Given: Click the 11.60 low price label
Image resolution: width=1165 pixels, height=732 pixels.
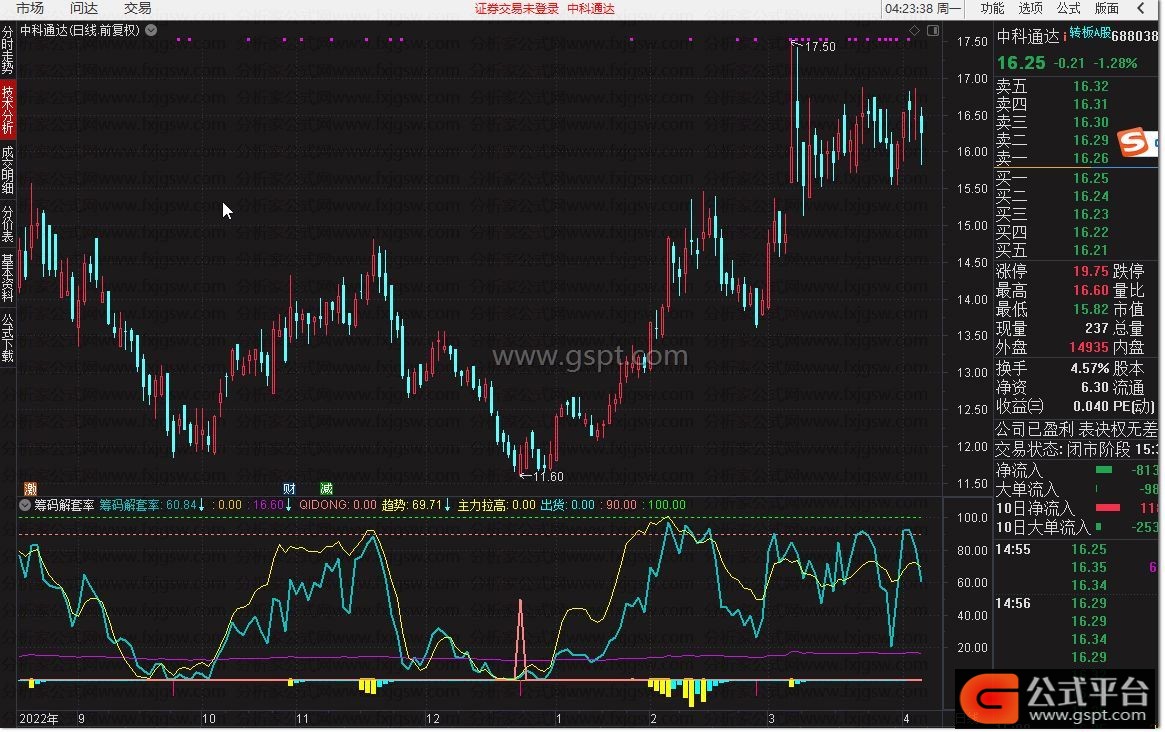Looking at the screenshot, I should pos(548,477).
